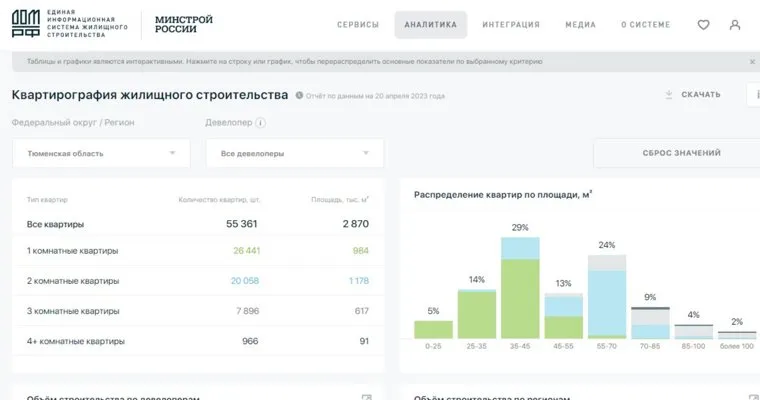The height and width of the screenshot is (400, 760).
Task: Go to the Медиа section
Action: tap(580, 25)
